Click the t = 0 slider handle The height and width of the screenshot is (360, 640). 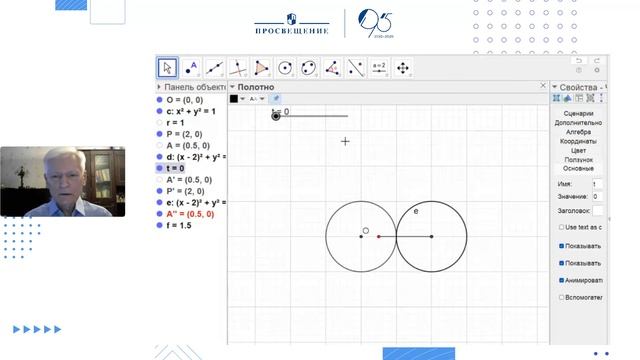276,116
